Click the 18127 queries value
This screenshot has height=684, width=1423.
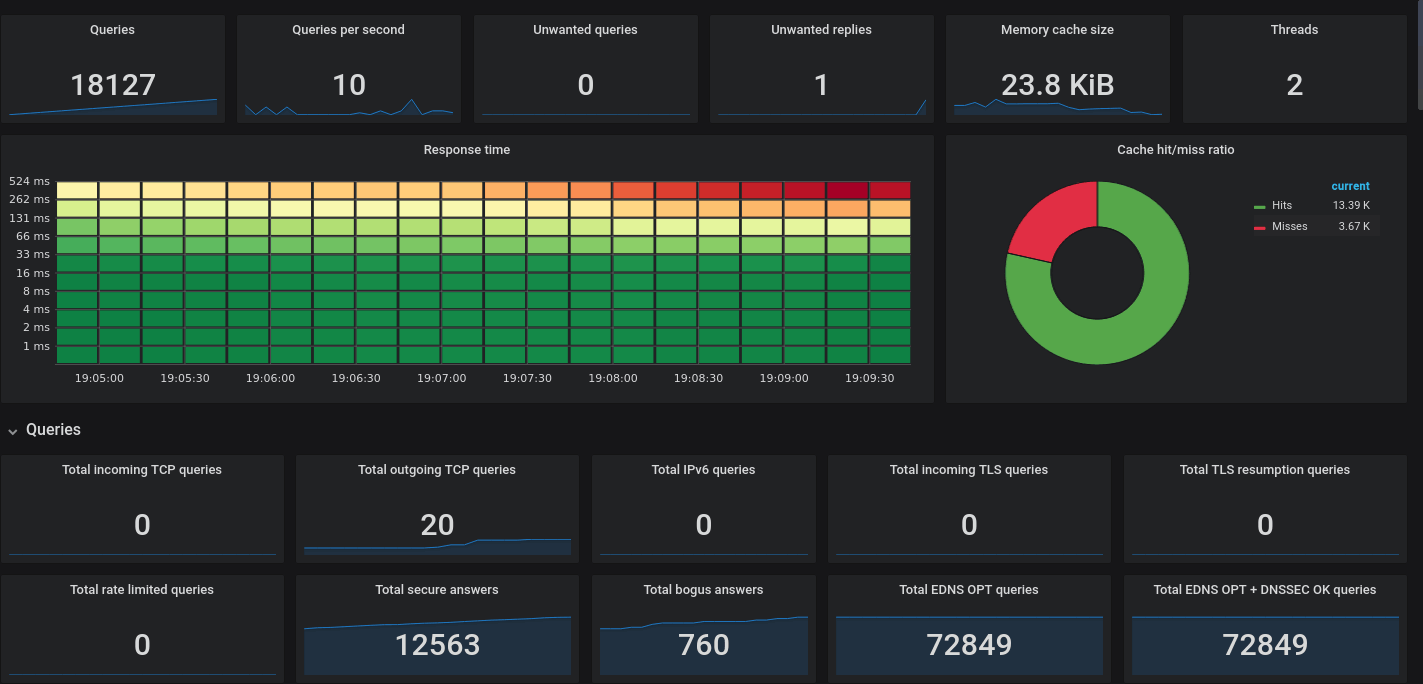coord(113,85)
